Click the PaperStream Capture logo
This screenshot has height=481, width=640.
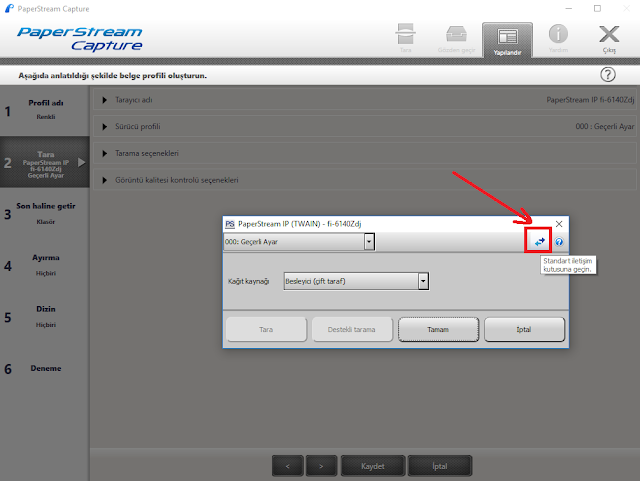(x=80, y=39)
